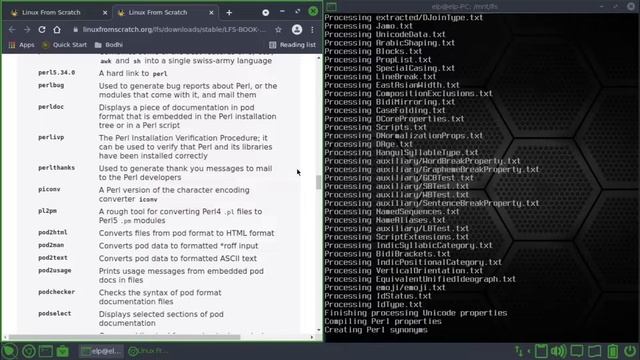The width and height of the screenshot is (640, 360).
Task: Open the green bag app store icon
Action: pos(63,351)
